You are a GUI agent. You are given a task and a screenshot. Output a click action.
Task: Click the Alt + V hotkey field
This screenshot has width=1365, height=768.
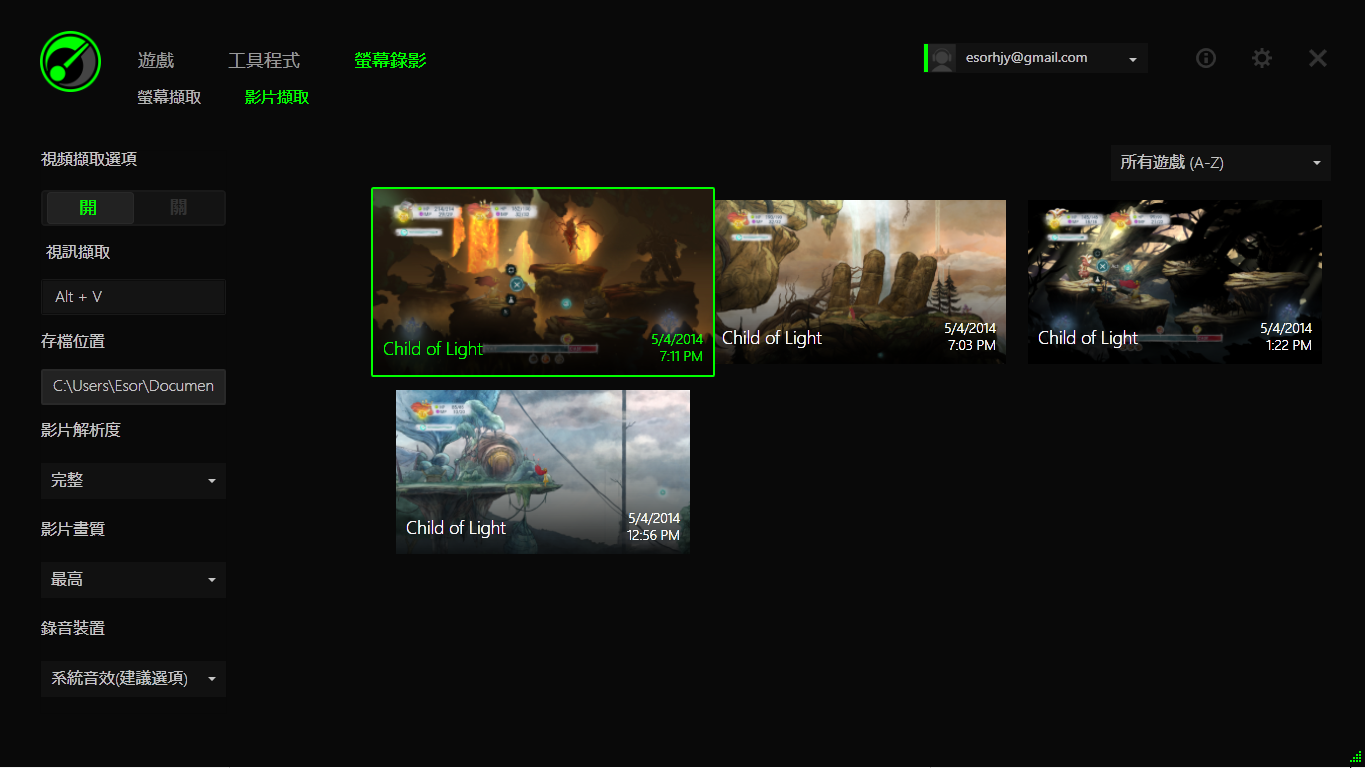[133, 297]
